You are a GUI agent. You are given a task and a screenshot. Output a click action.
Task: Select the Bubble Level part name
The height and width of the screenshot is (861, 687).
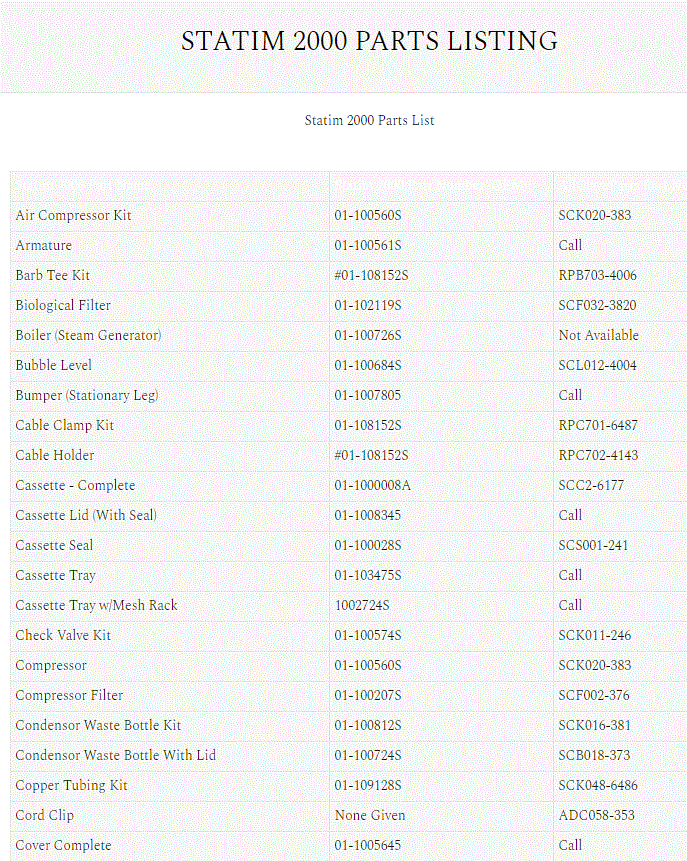[53, 365]
